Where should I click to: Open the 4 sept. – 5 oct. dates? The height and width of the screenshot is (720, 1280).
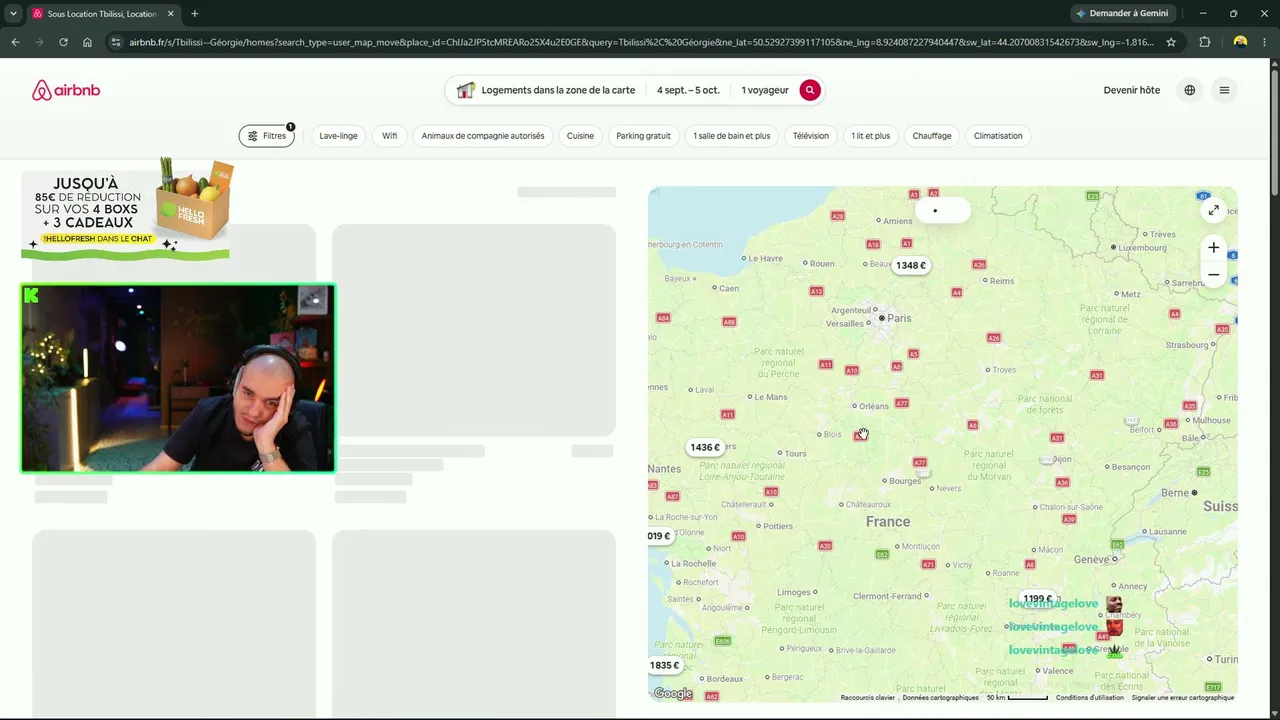(688, 90)
